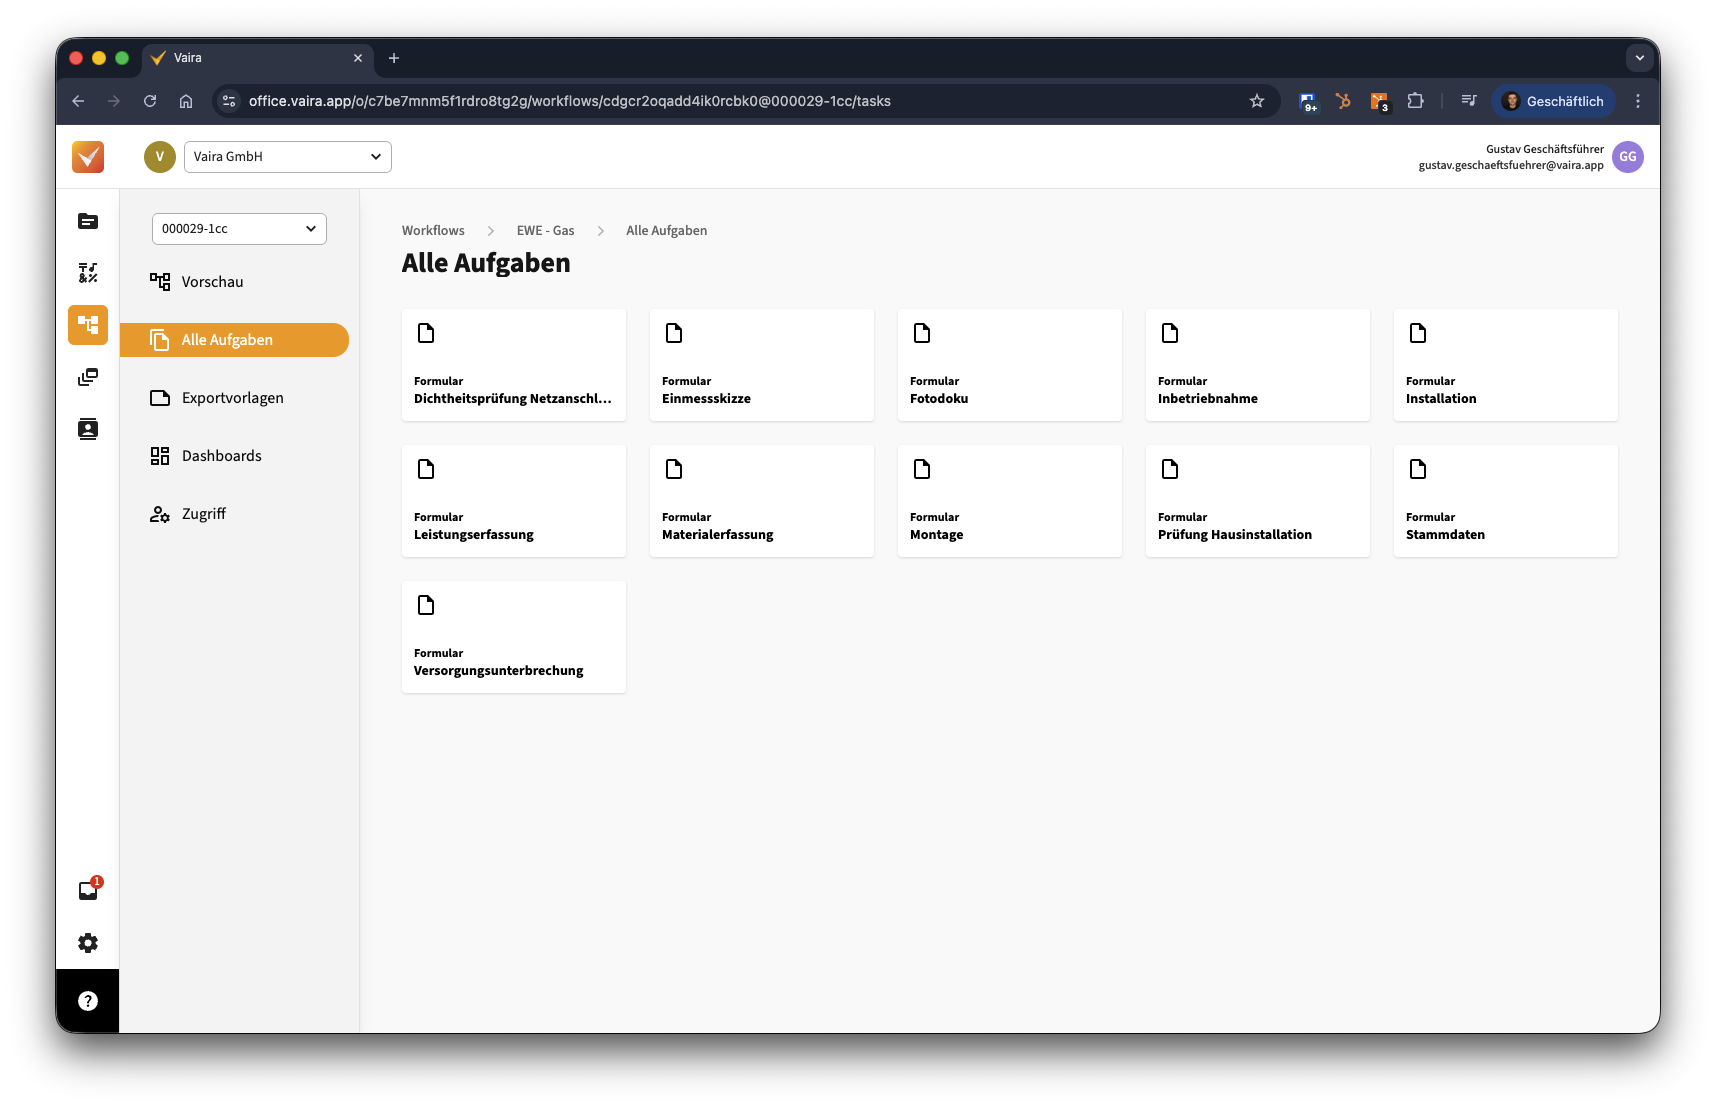The image size is (1716, 1107).
Task: Expand the browser tab search chevron
Action: [1639, 58]
